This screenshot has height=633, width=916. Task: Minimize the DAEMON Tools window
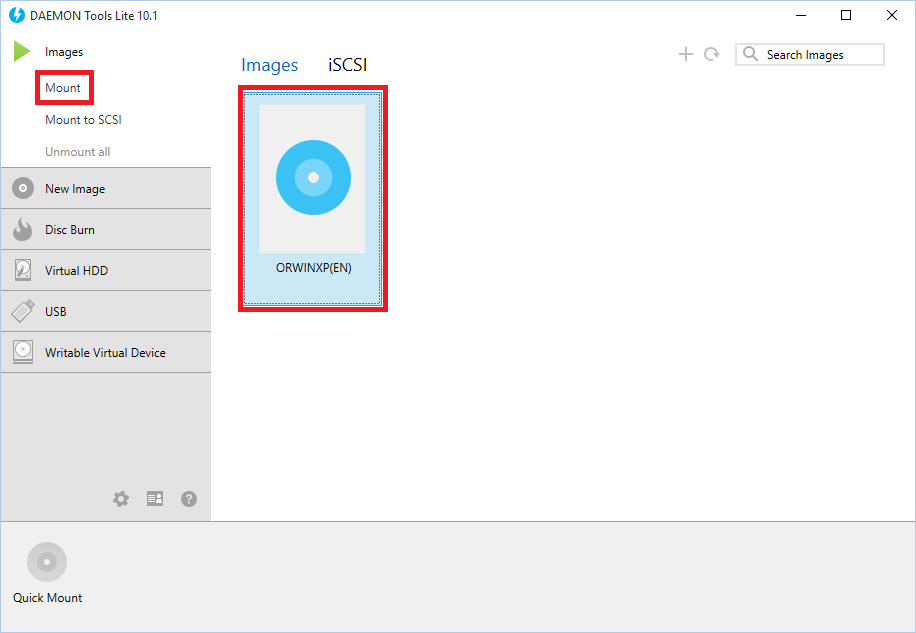pos(801,15)
